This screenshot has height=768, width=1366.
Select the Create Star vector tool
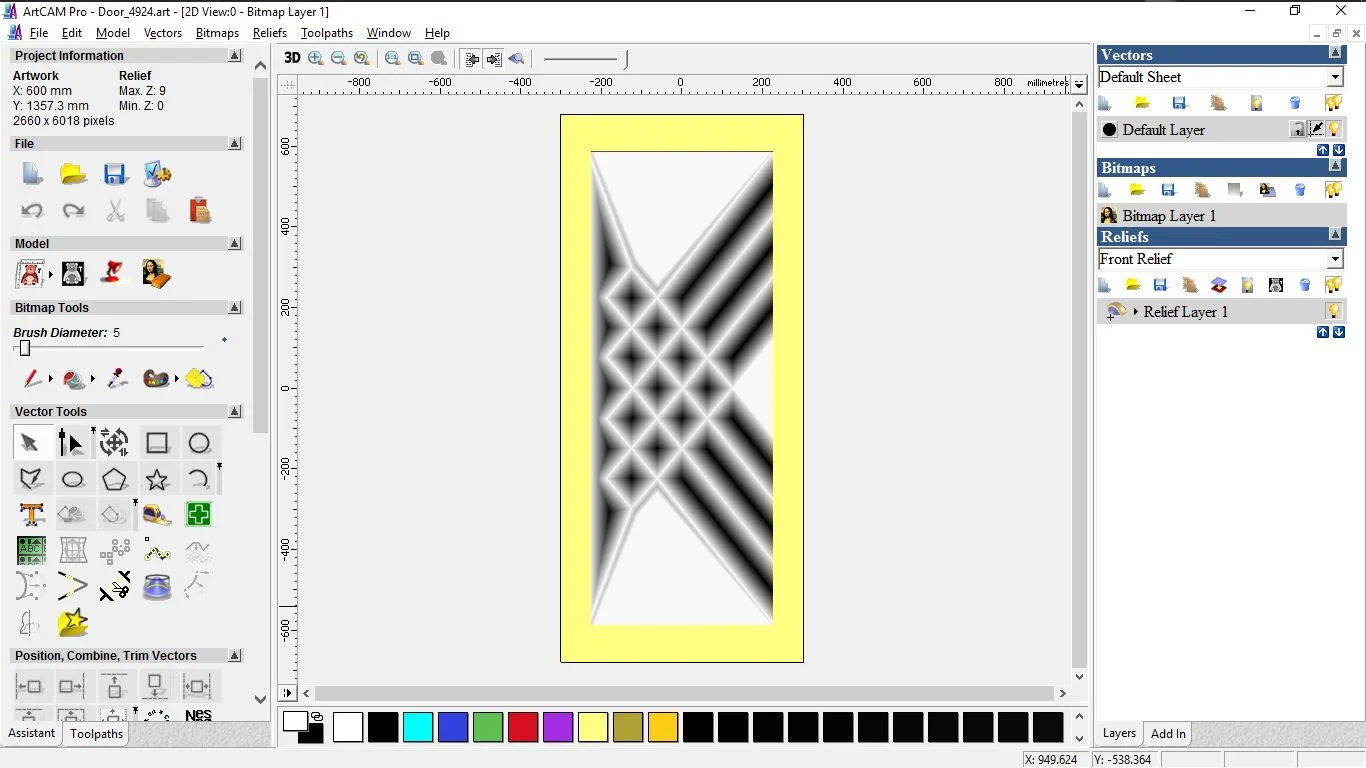pos(157,479)
